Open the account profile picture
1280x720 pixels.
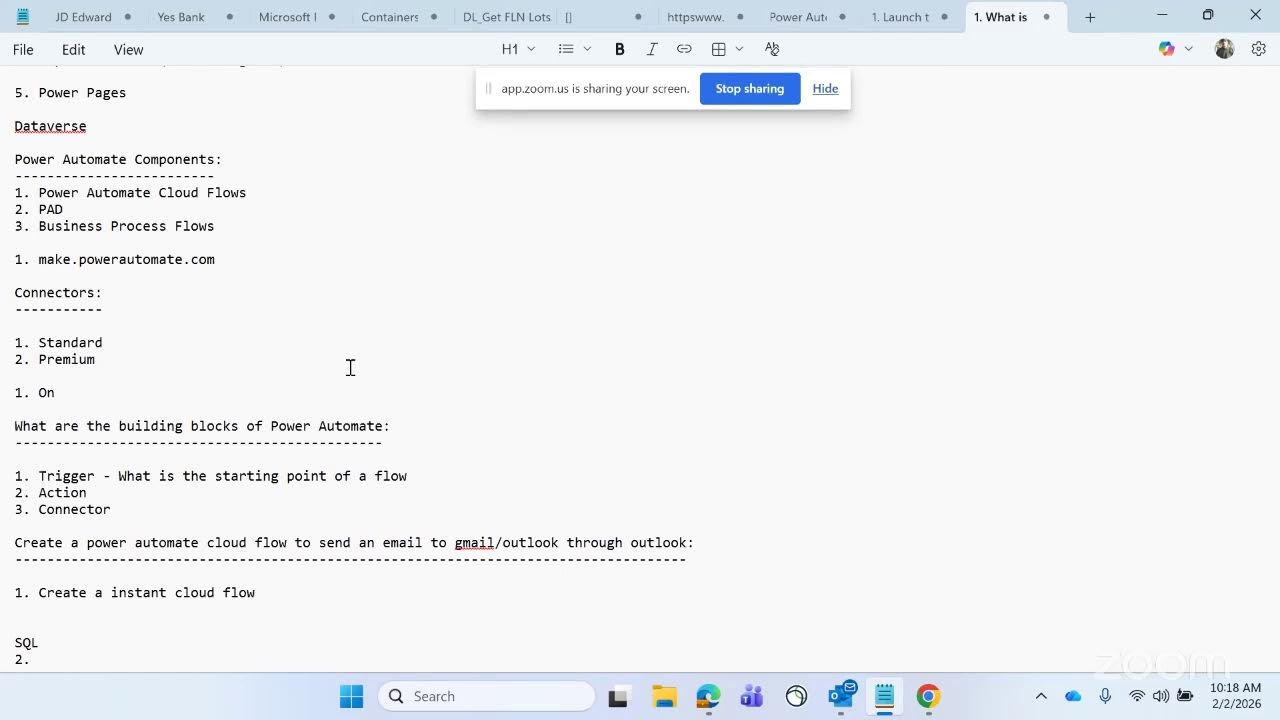click(x=1224, y=49)
